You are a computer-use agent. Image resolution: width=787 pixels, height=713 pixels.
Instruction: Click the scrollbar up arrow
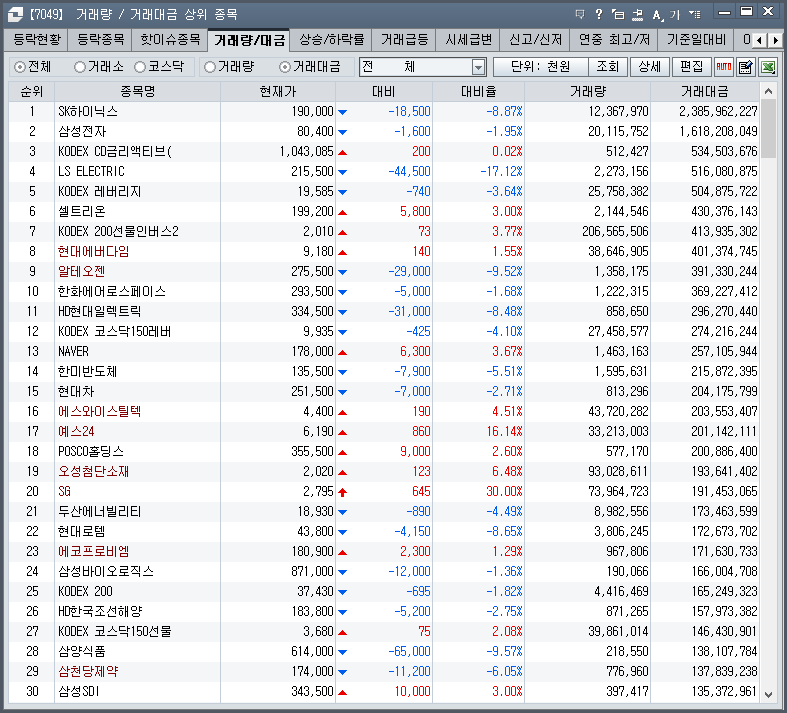[x=768, y=91]
